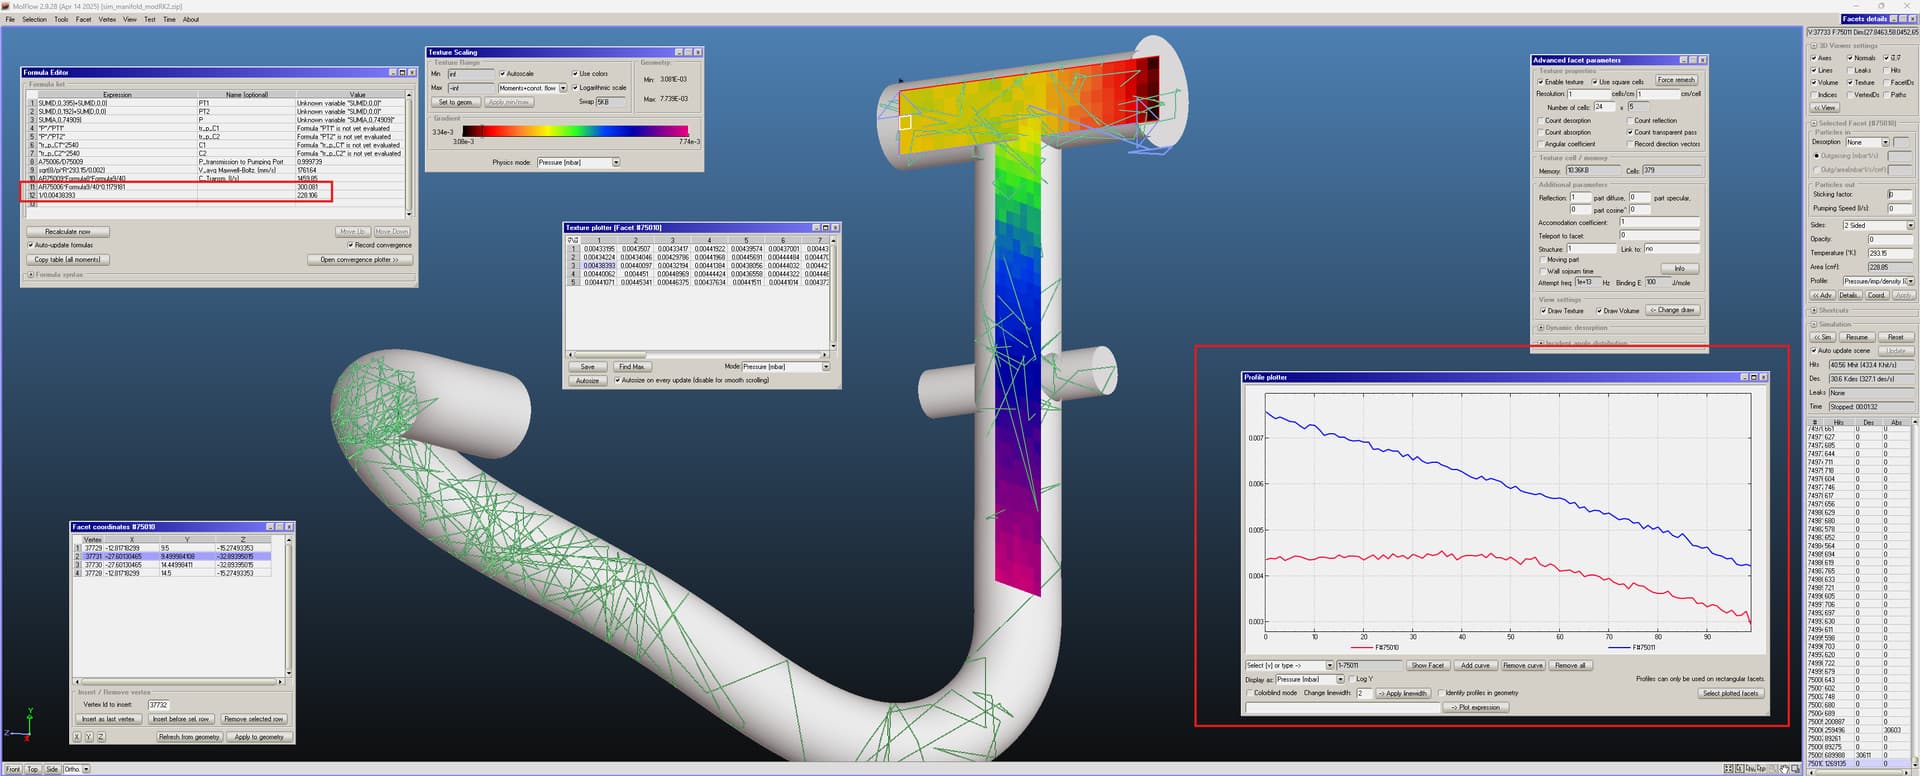
Task: Click the Z axis button in Facet coordinates
Action: click(100, 737)
